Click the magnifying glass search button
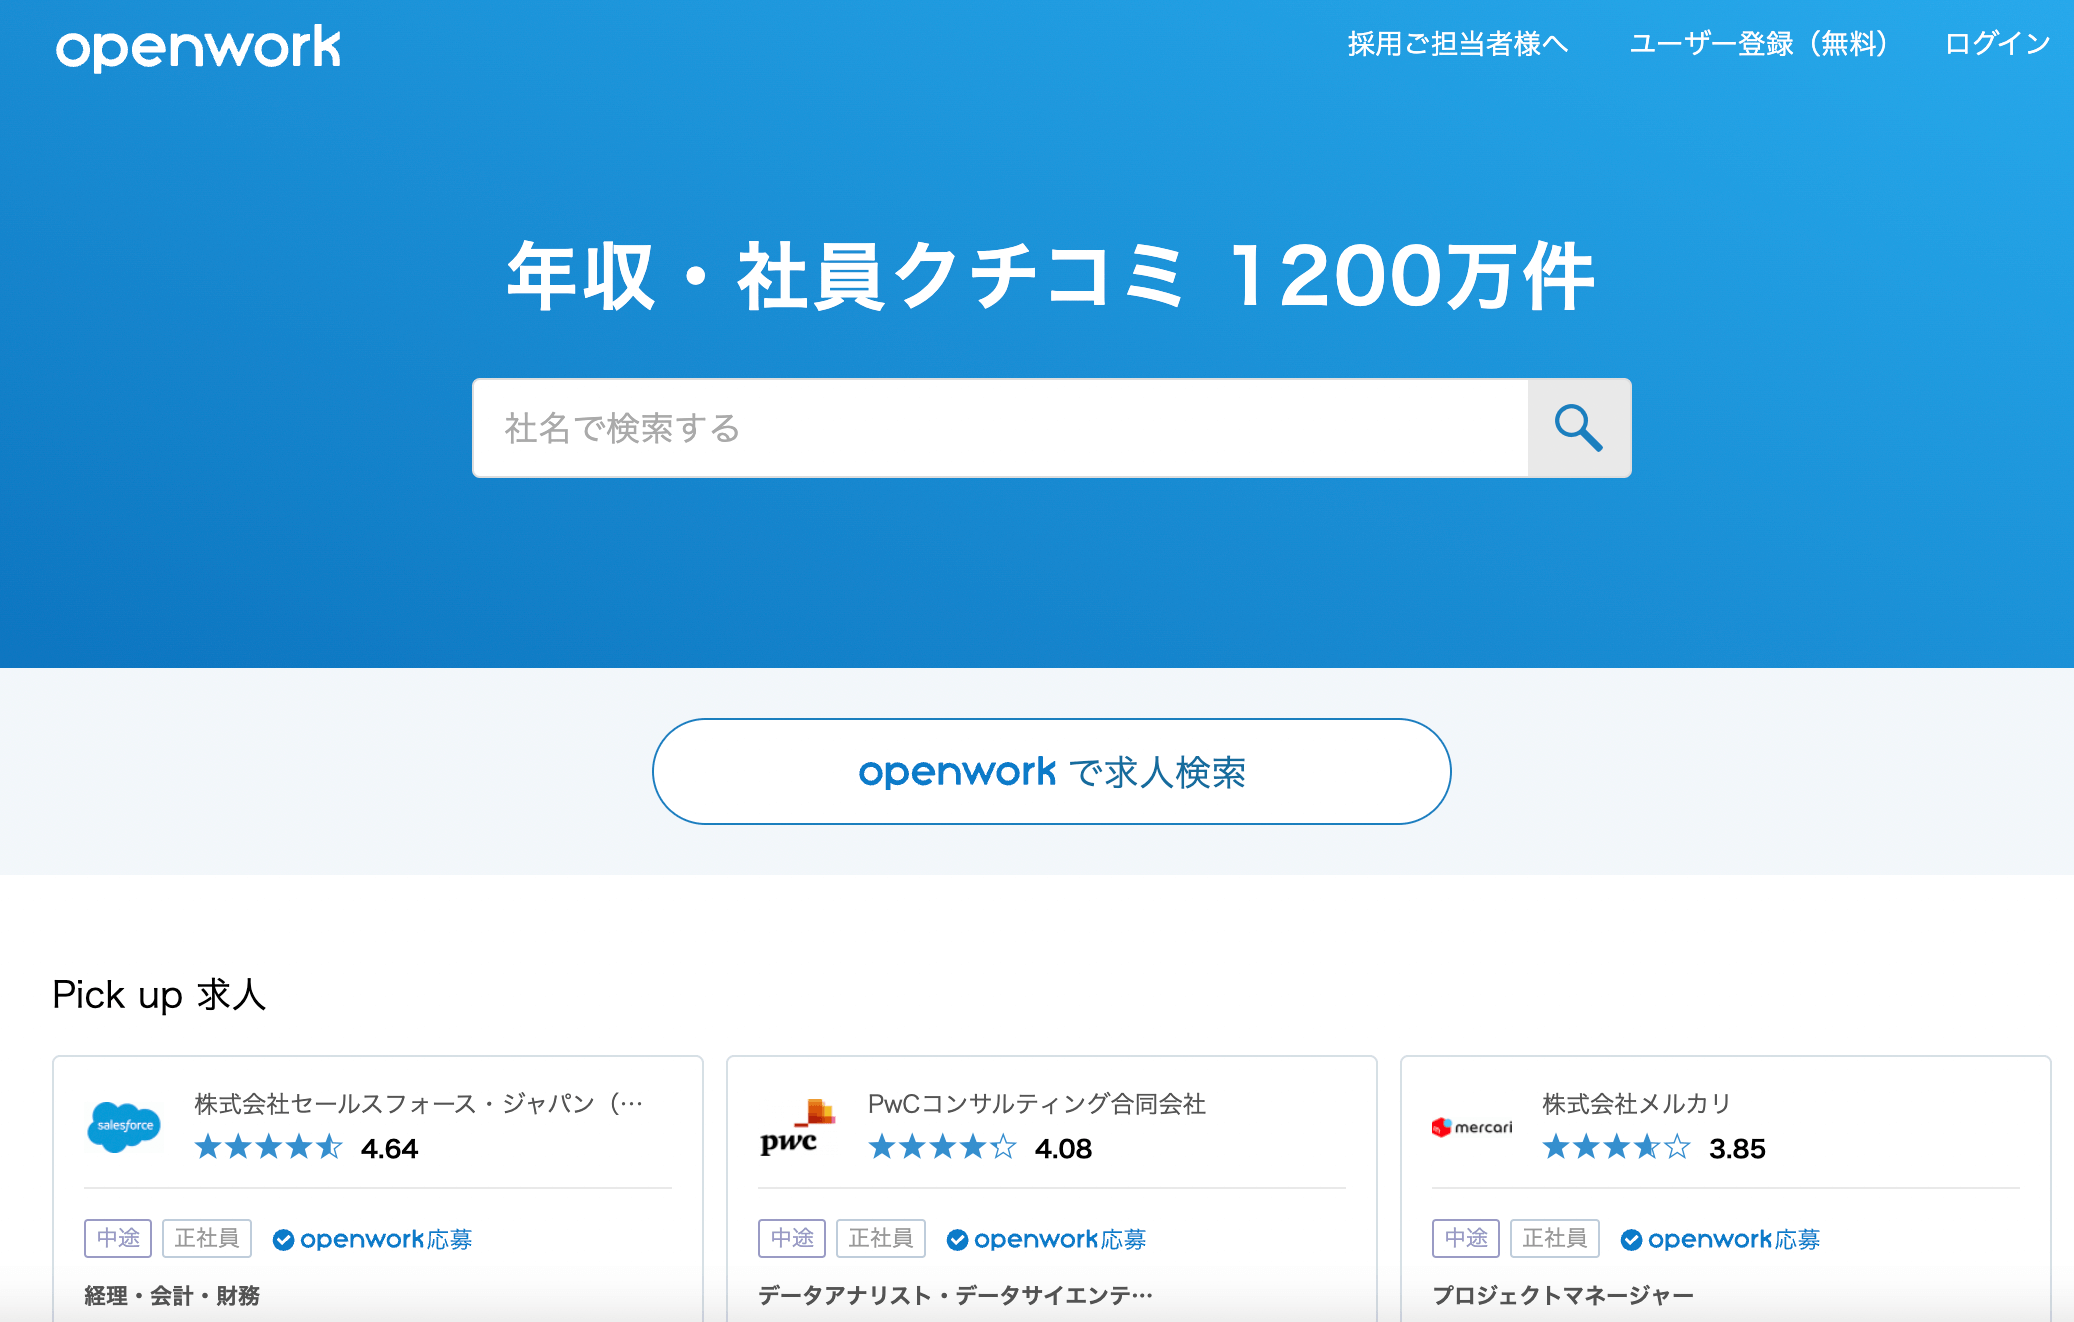Image resolution: width=2074 pixels, height=1322 pixels. 1579,428
